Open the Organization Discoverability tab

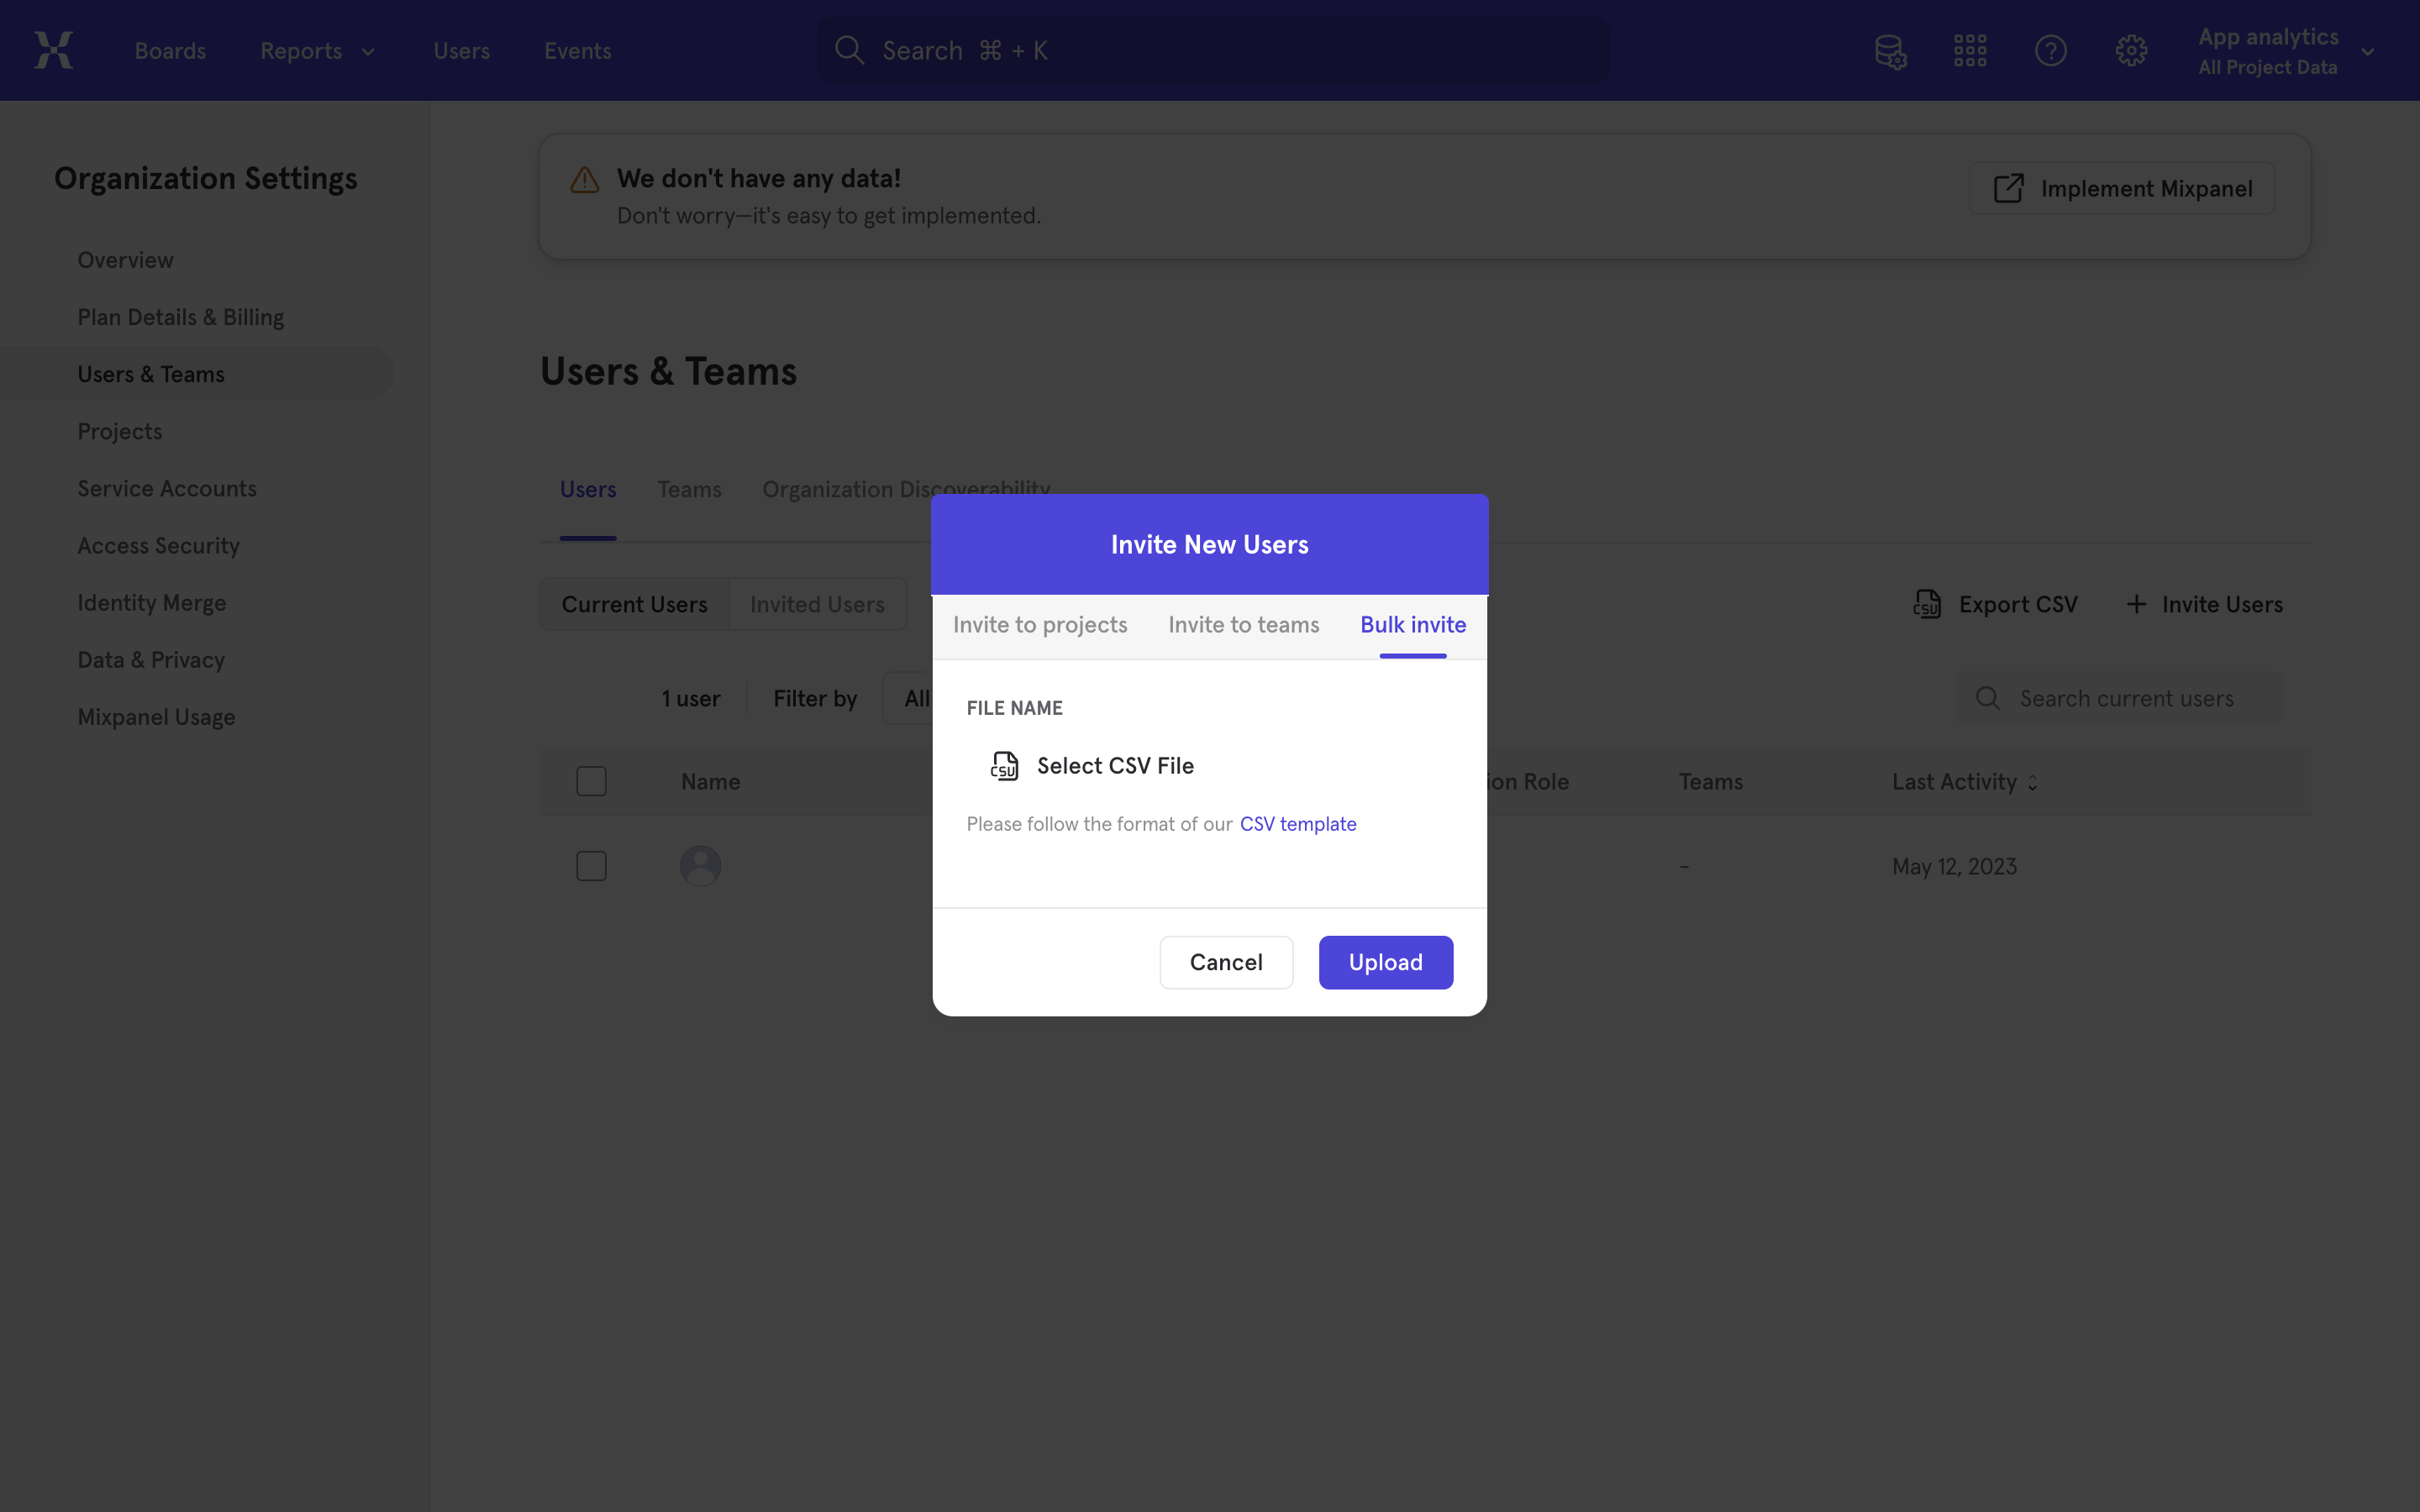906,490
